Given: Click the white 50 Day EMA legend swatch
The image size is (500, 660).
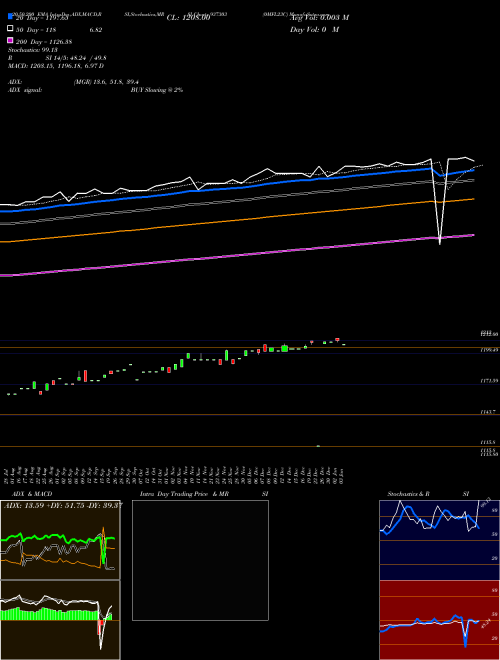Looking at the screenshot, I should coord(11,29).
